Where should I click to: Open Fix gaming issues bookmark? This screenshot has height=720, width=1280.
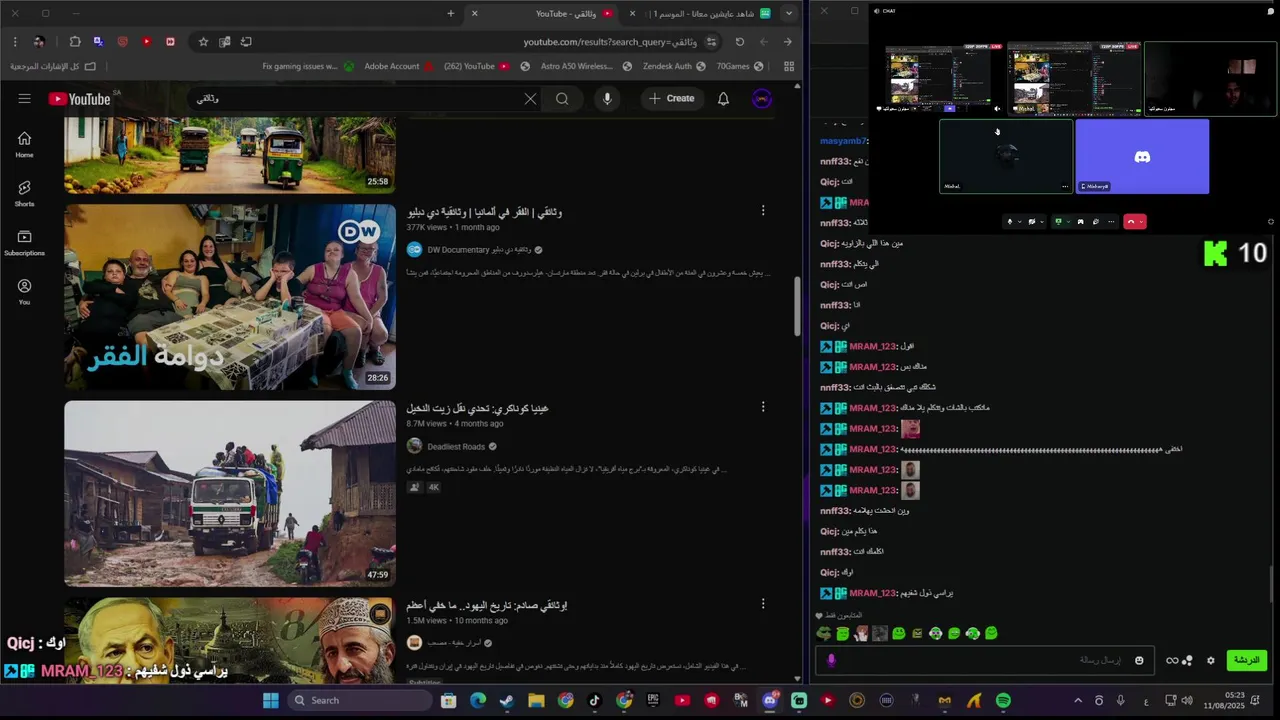pos(307,66)
